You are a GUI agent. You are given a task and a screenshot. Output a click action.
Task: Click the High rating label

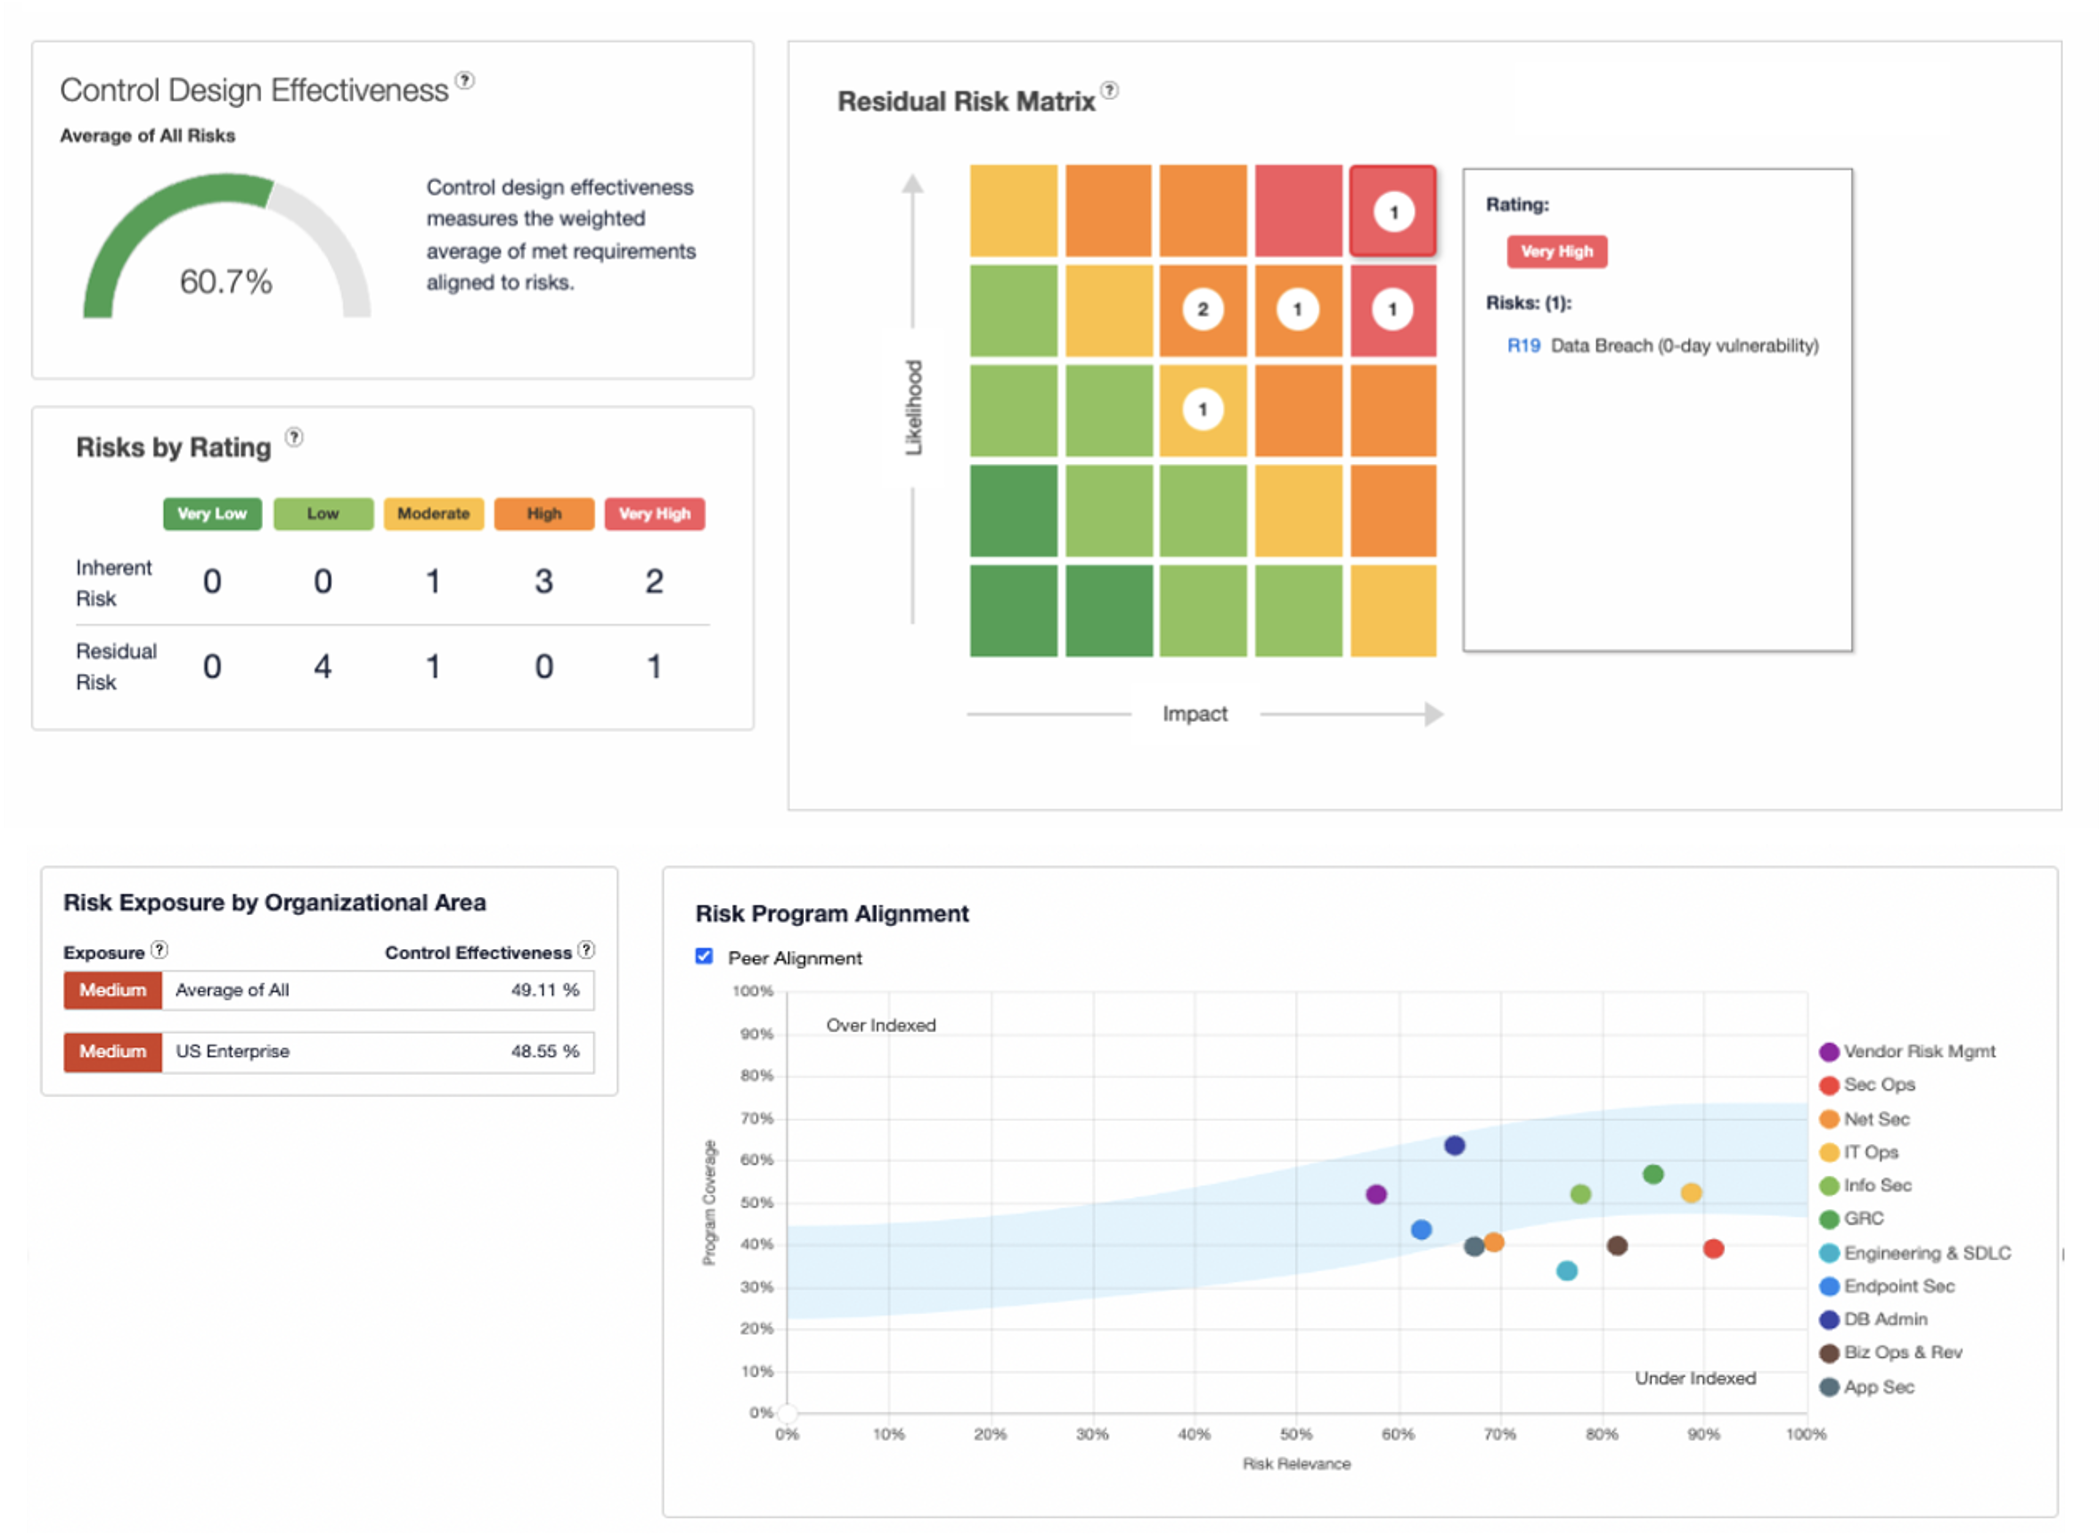[544, 514]
